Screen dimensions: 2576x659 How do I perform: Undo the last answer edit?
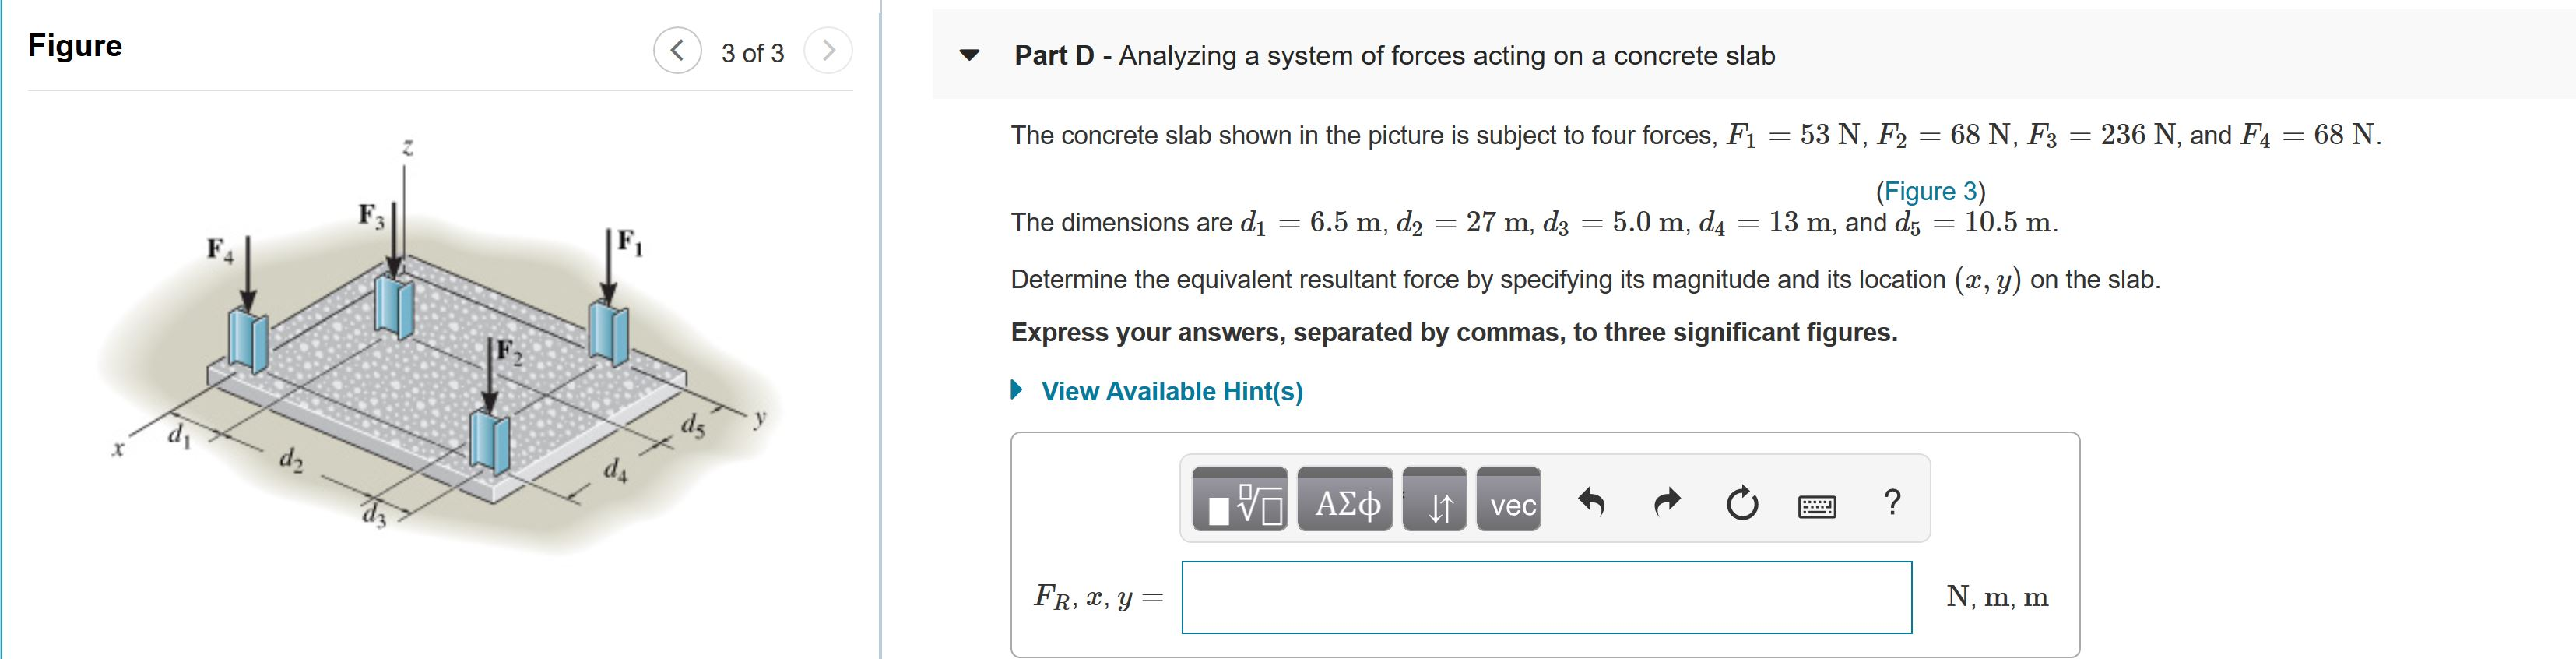pos(1592,503)
